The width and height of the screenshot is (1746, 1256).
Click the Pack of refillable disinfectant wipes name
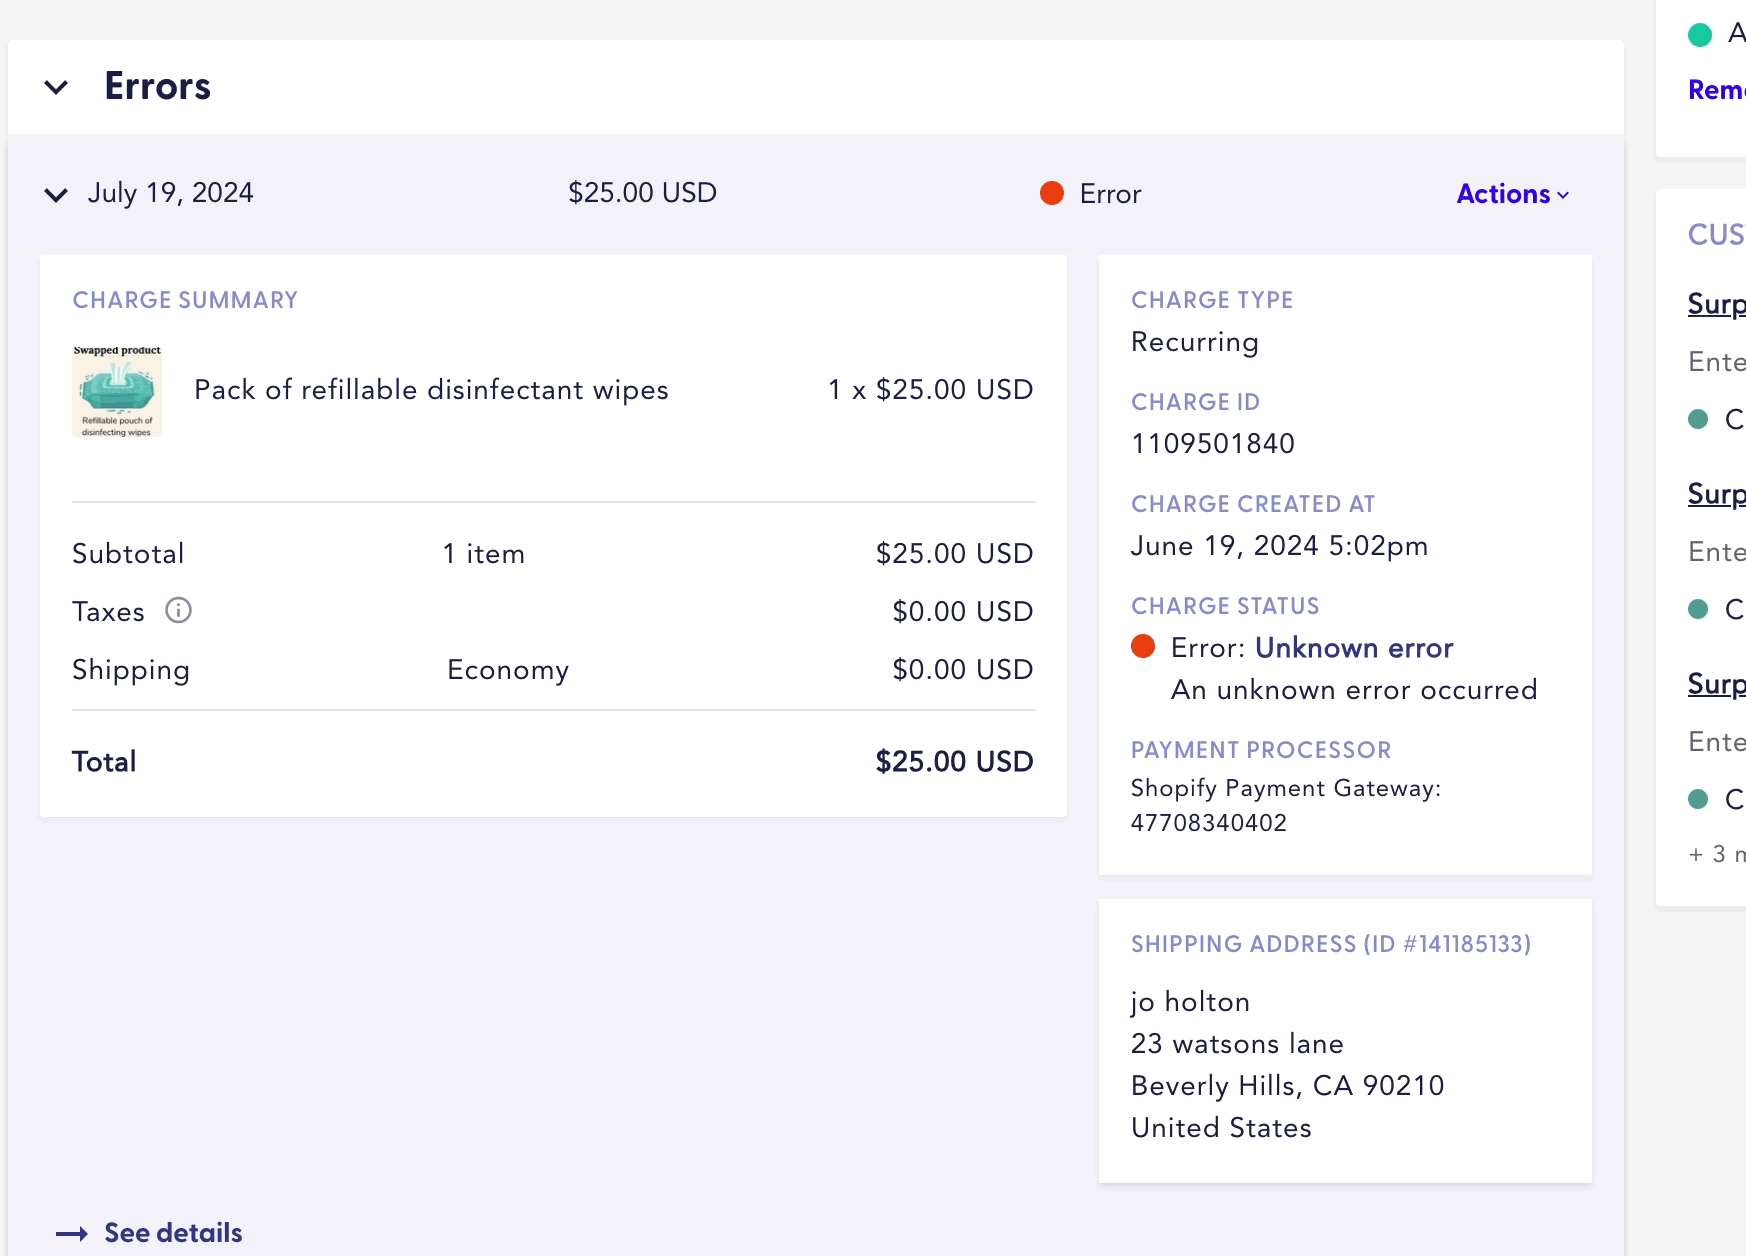pyautogui.click(x=431, y=390)
